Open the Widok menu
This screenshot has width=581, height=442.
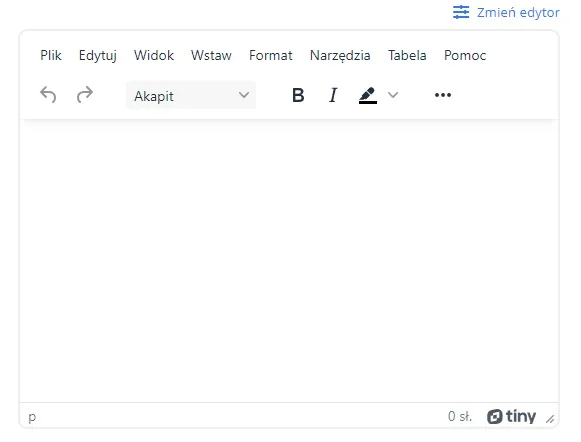pos(154,55)
